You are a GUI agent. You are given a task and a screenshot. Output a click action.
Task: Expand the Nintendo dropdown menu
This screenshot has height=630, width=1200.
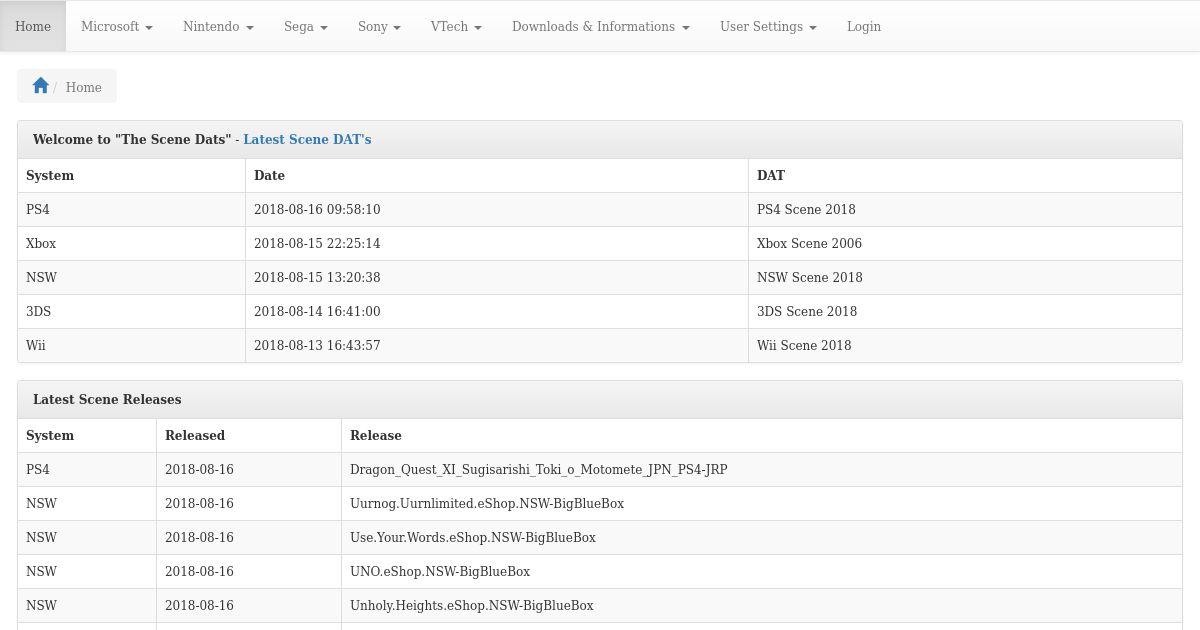point(218,26)
